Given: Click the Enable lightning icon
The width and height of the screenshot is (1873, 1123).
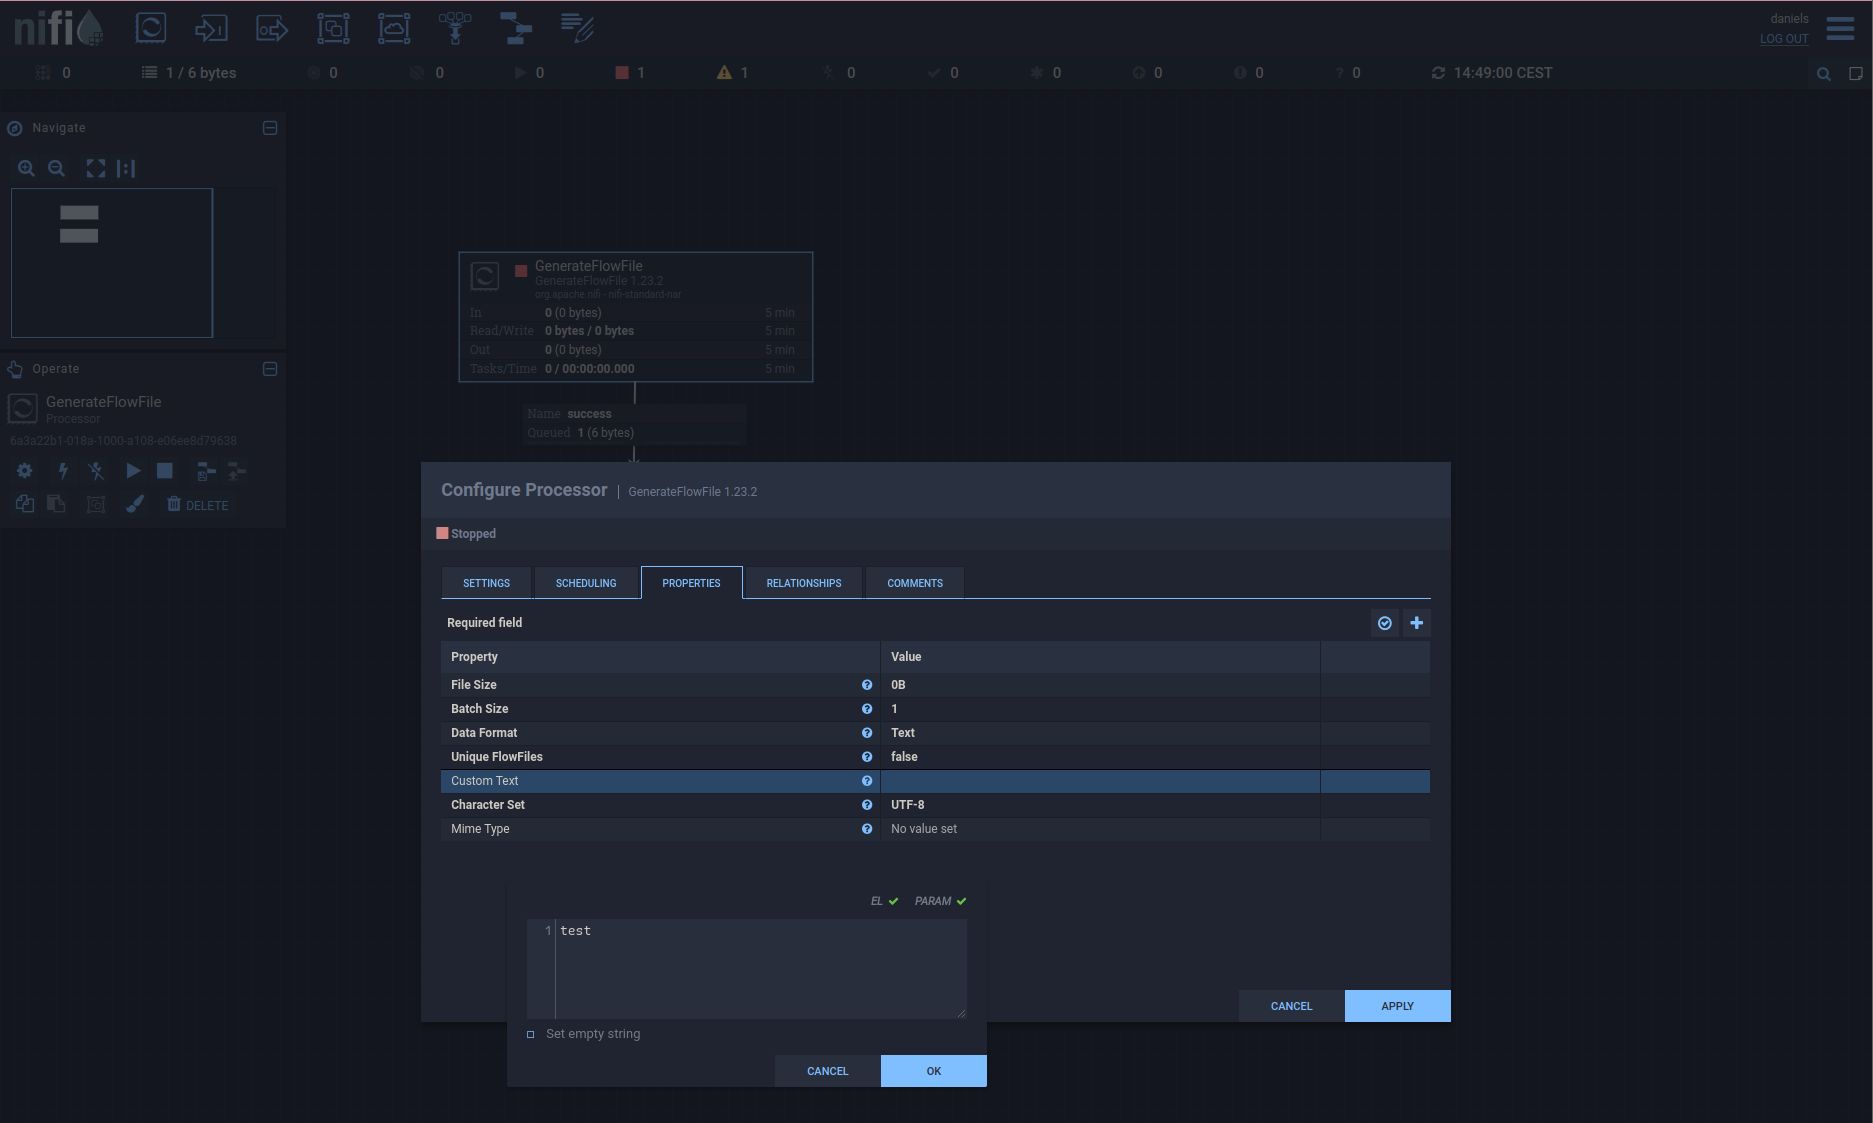Looking at the screenshot, I should pyautogui.click(x=63, y=470).
